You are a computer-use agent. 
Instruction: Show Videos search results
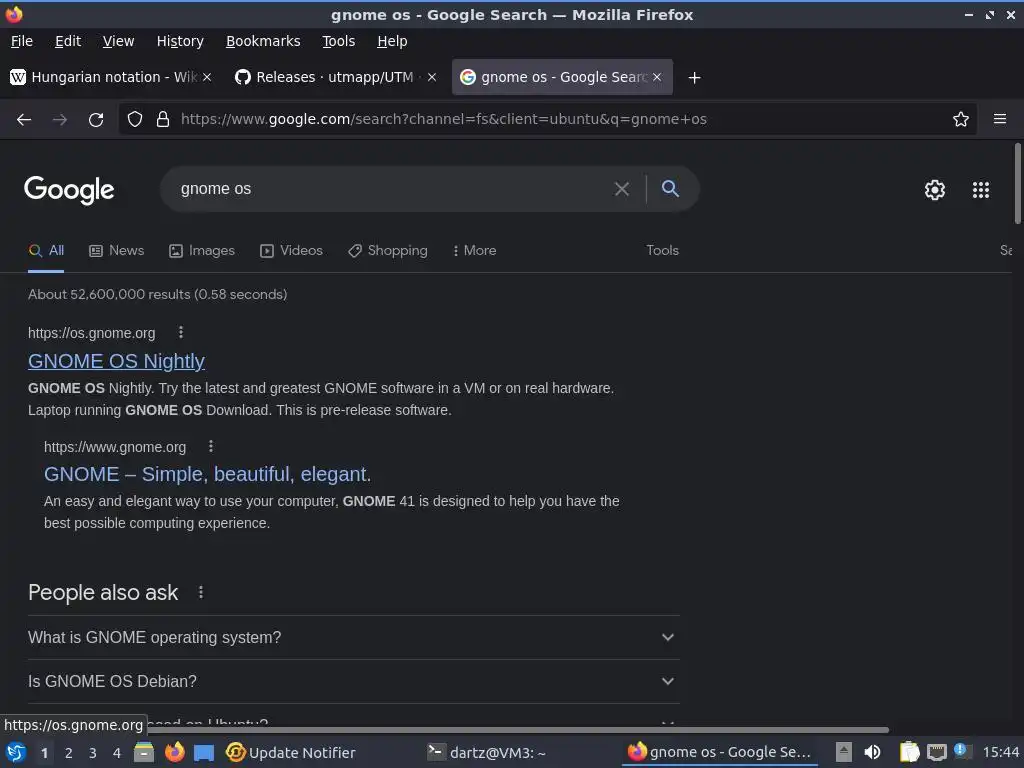pyautogui.click(x=291, y=251)
